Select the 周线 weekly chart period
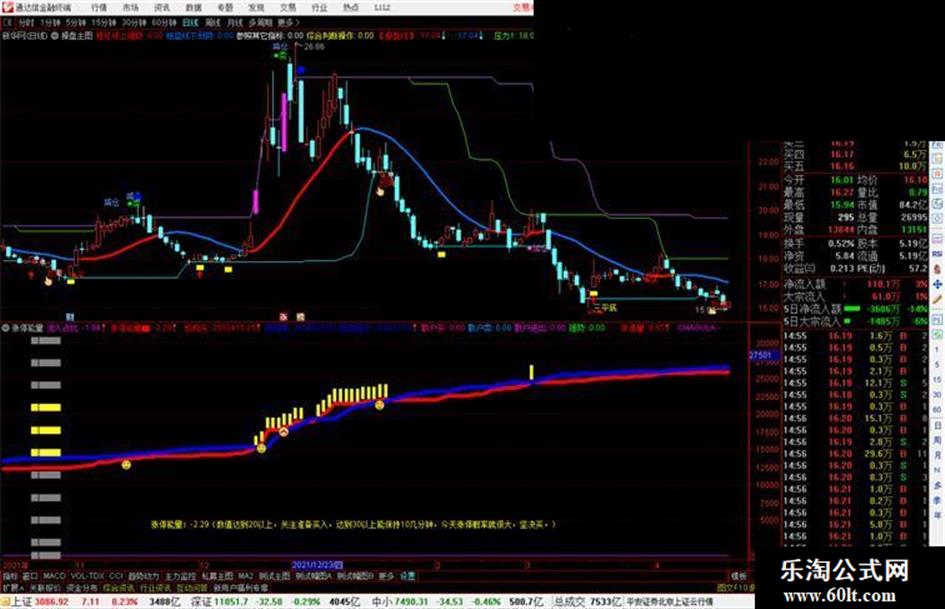The width and height of the screenshot is (945, 609). point(213,22)
